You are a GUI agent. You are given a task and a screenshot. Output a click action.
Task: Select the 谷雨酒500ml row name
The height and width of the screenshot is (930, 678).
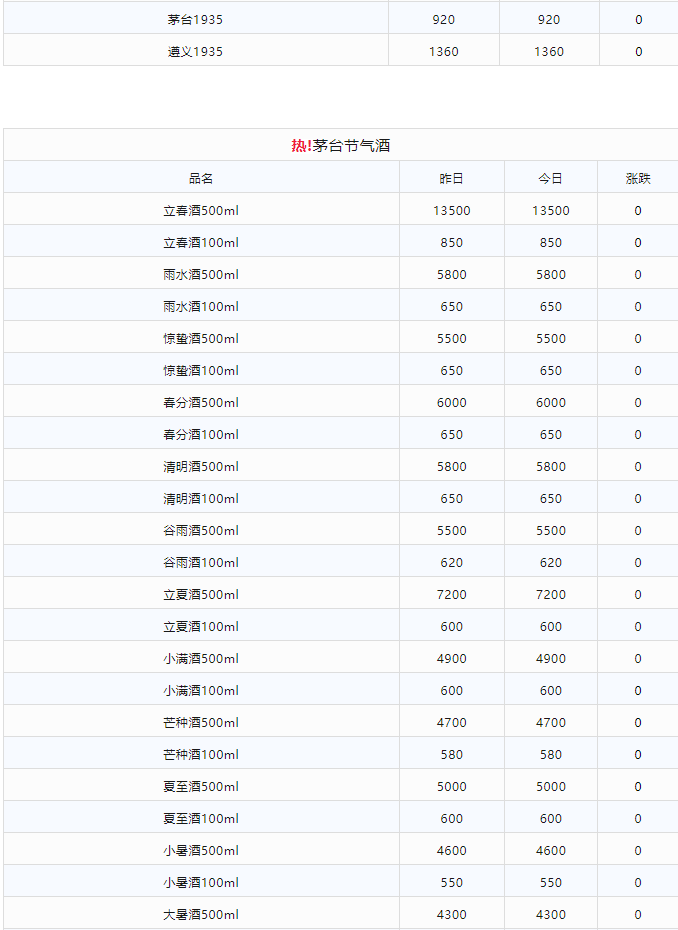201,531
